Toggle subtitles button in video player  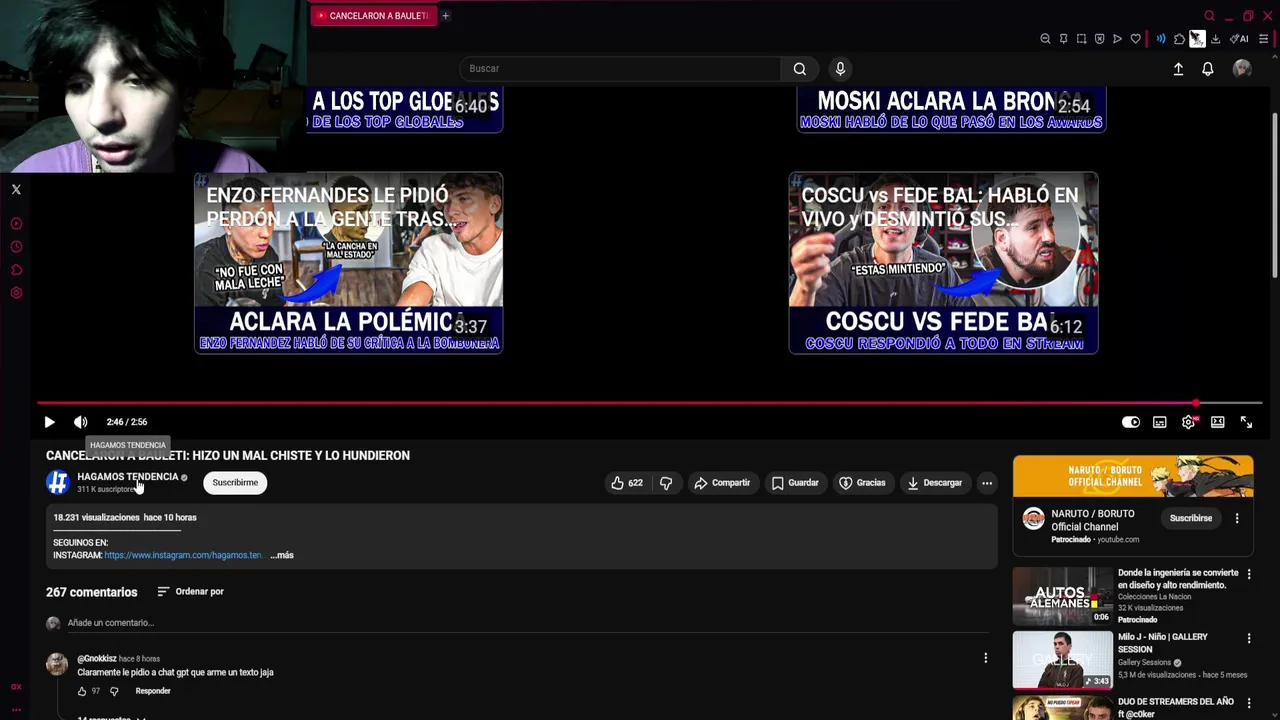coord(1159,422)
